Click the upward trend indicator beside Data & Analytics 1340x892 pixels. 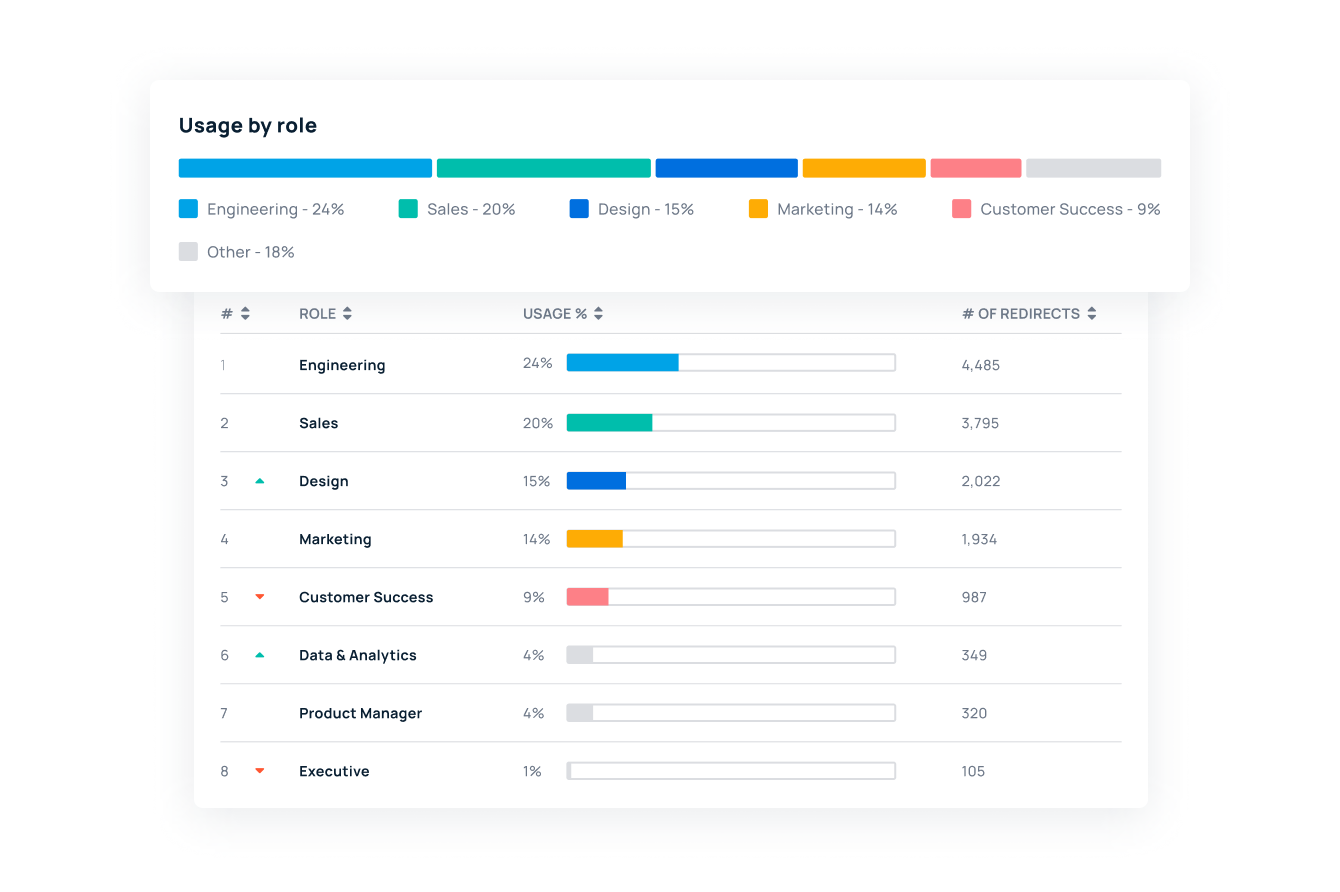[x=261, y=654]
